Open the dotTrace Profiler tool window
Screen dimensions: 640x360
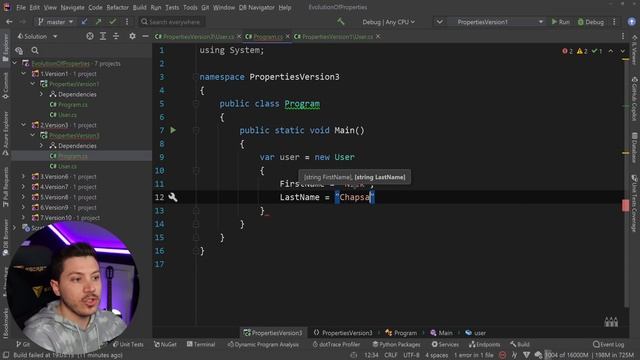click(336, 344)
